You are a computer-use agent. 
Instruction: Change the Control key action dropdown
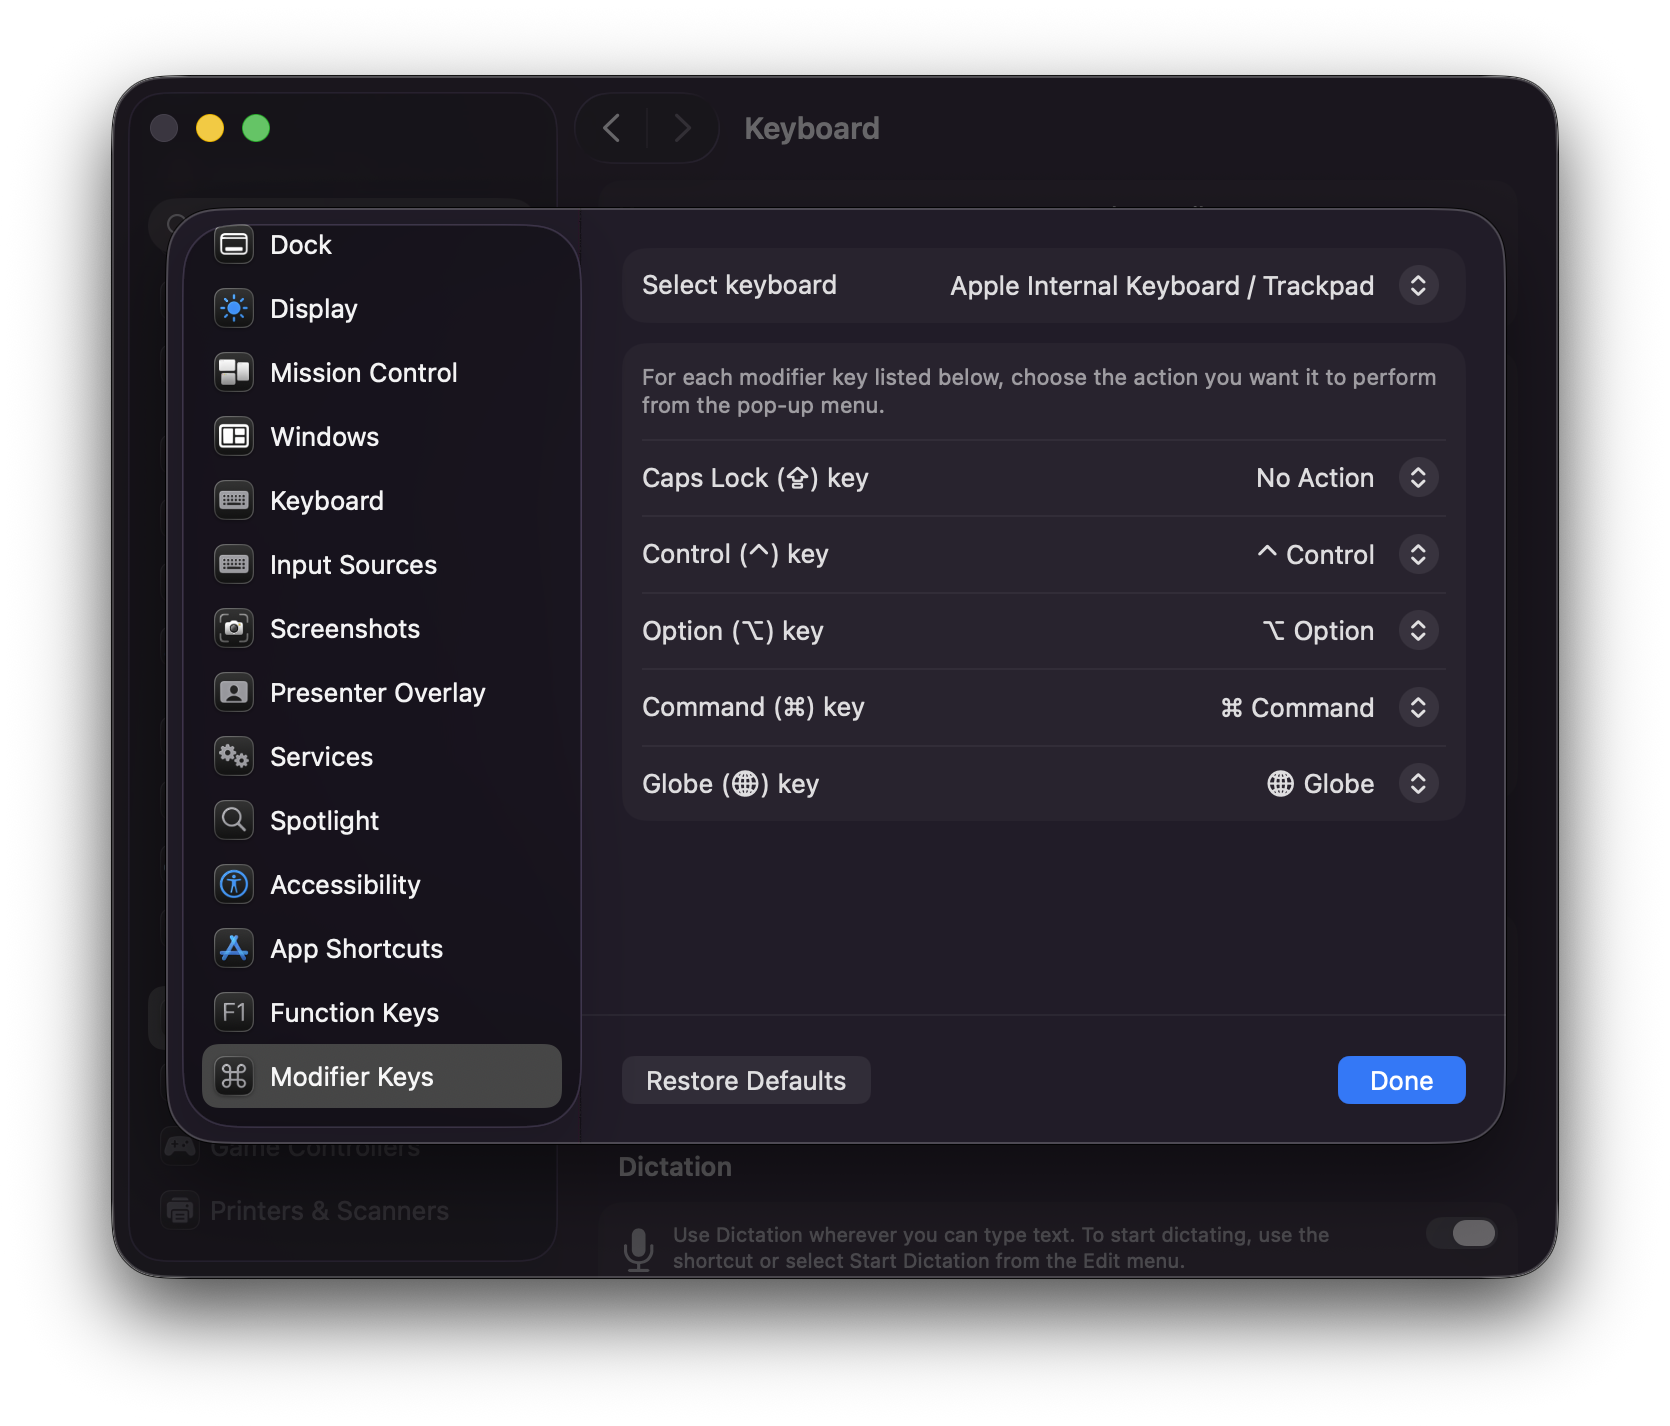1418,555
